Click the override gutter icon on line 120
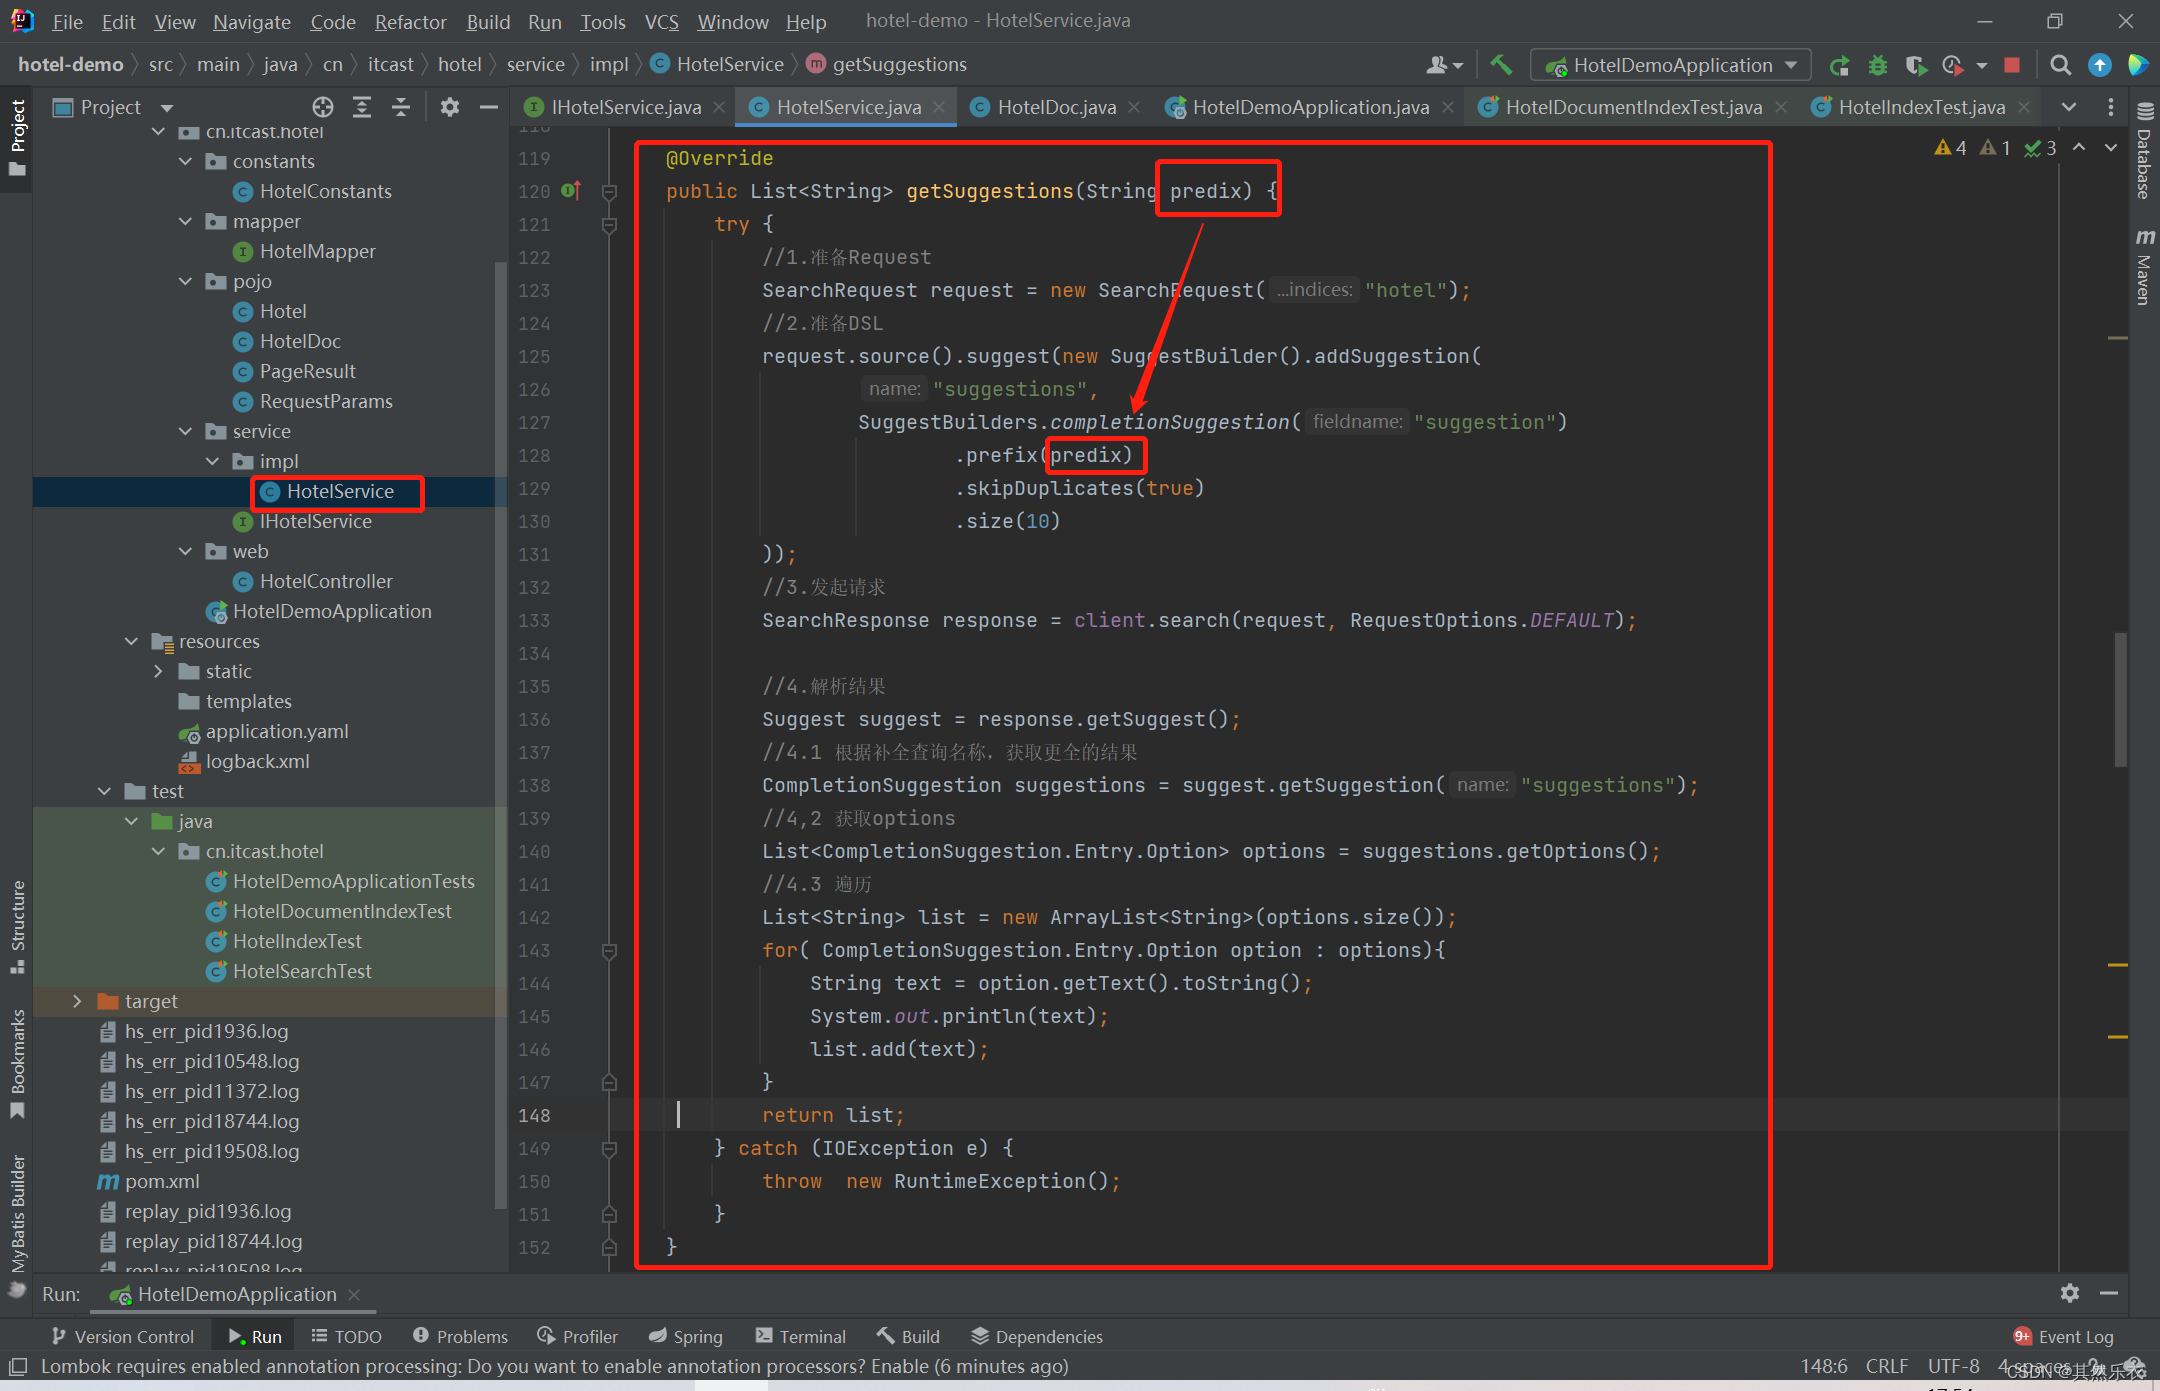 pos(571,190)
